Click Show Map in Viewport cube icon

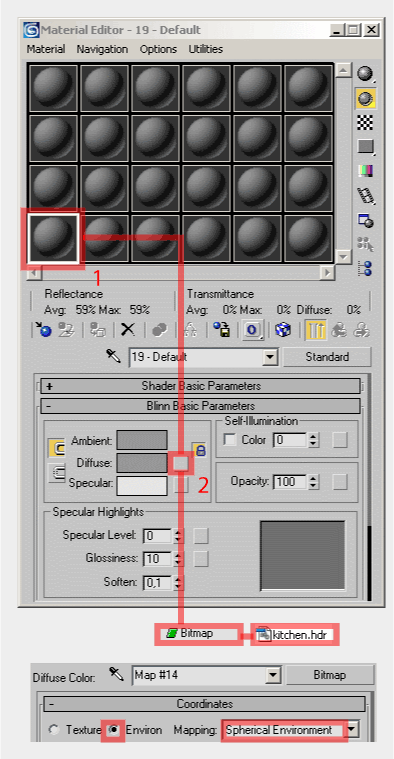coord(283,330)
